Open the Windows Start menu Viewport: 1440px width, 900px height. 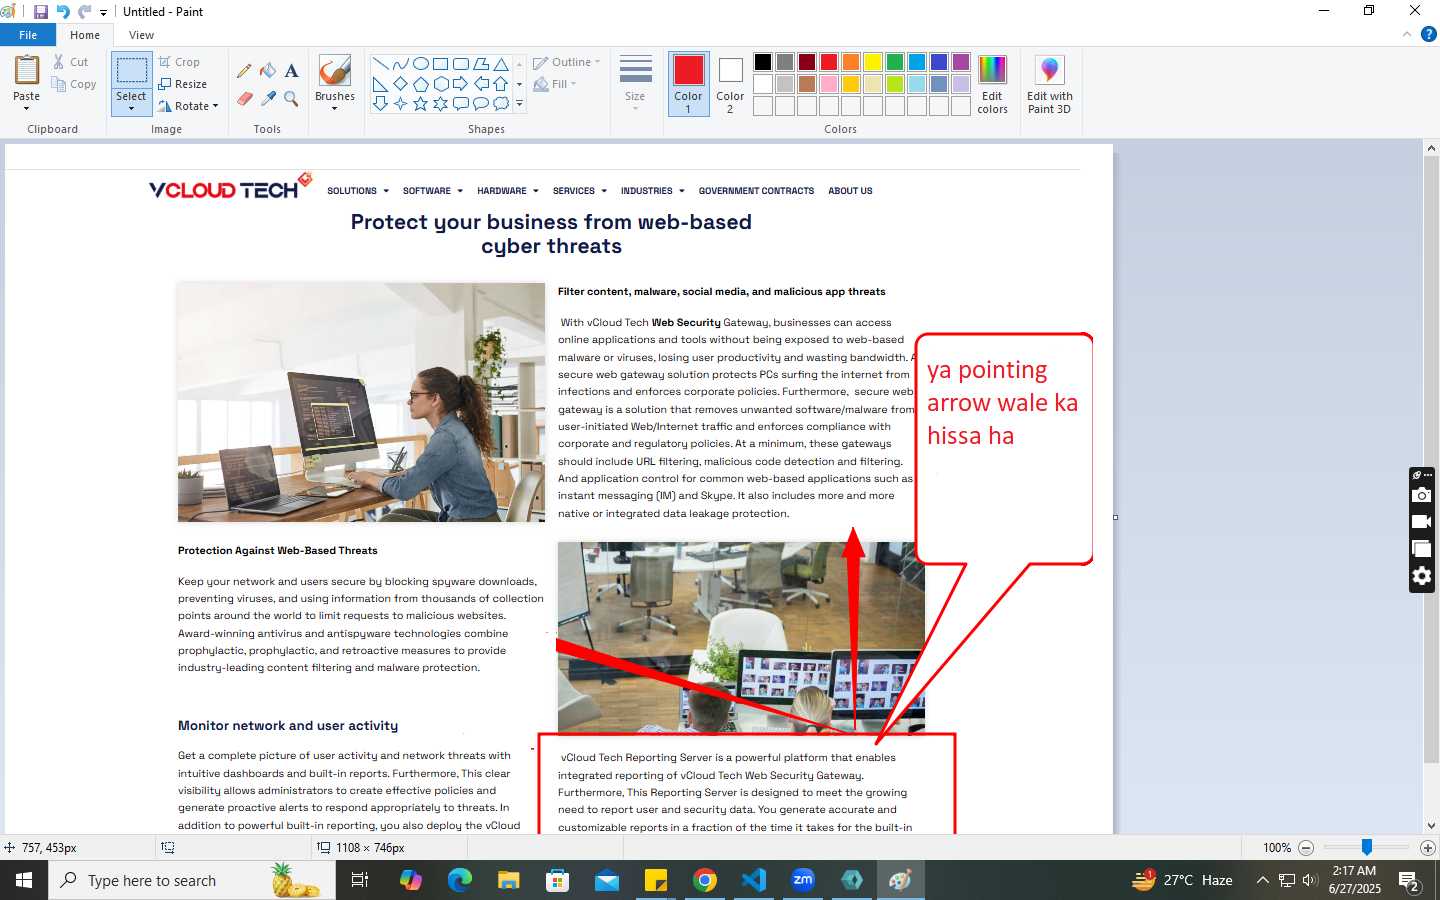24,880
